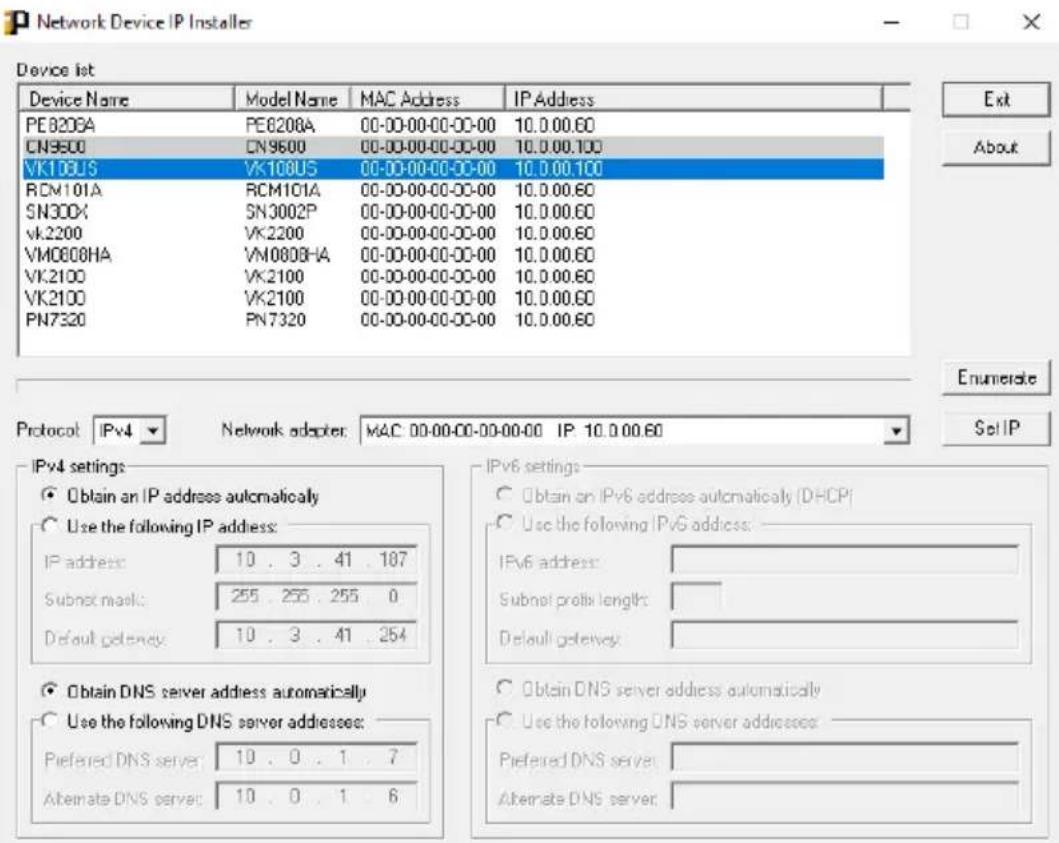The width and height of the screenshot is (1059, 843).
Task: Click the IPv4 Alternate DNS server field
Action: pyautogui.click(x=316, y=796)
